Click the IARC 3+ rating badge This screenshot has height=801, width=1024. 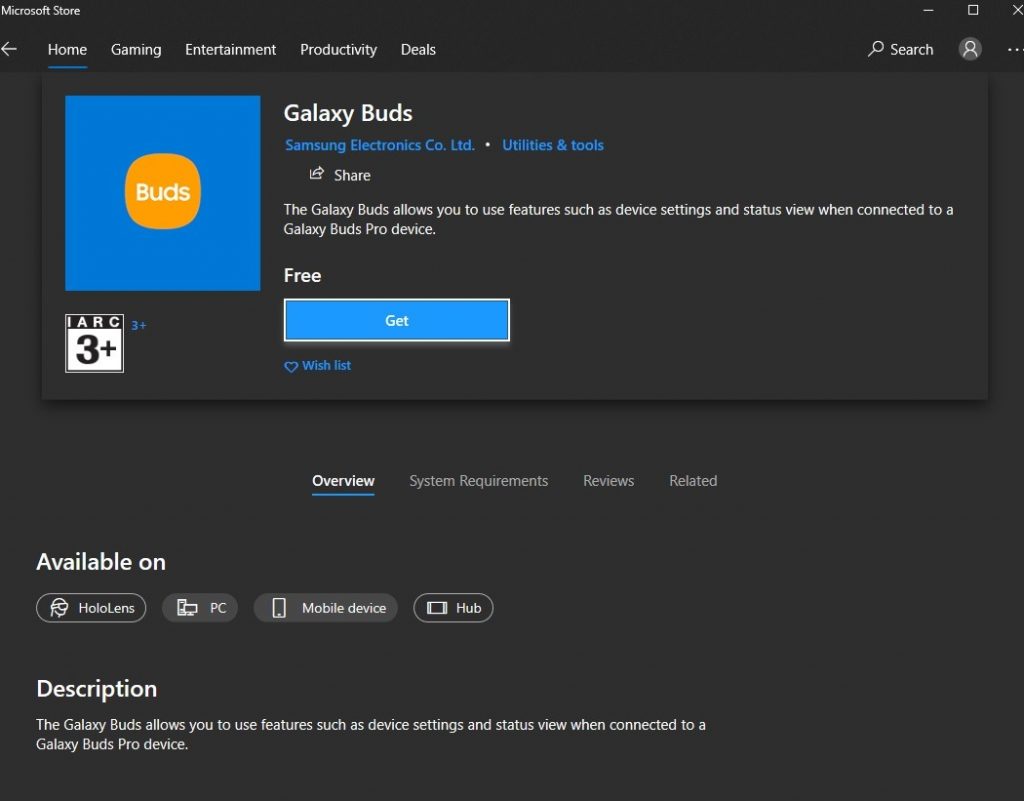point(95,343)
